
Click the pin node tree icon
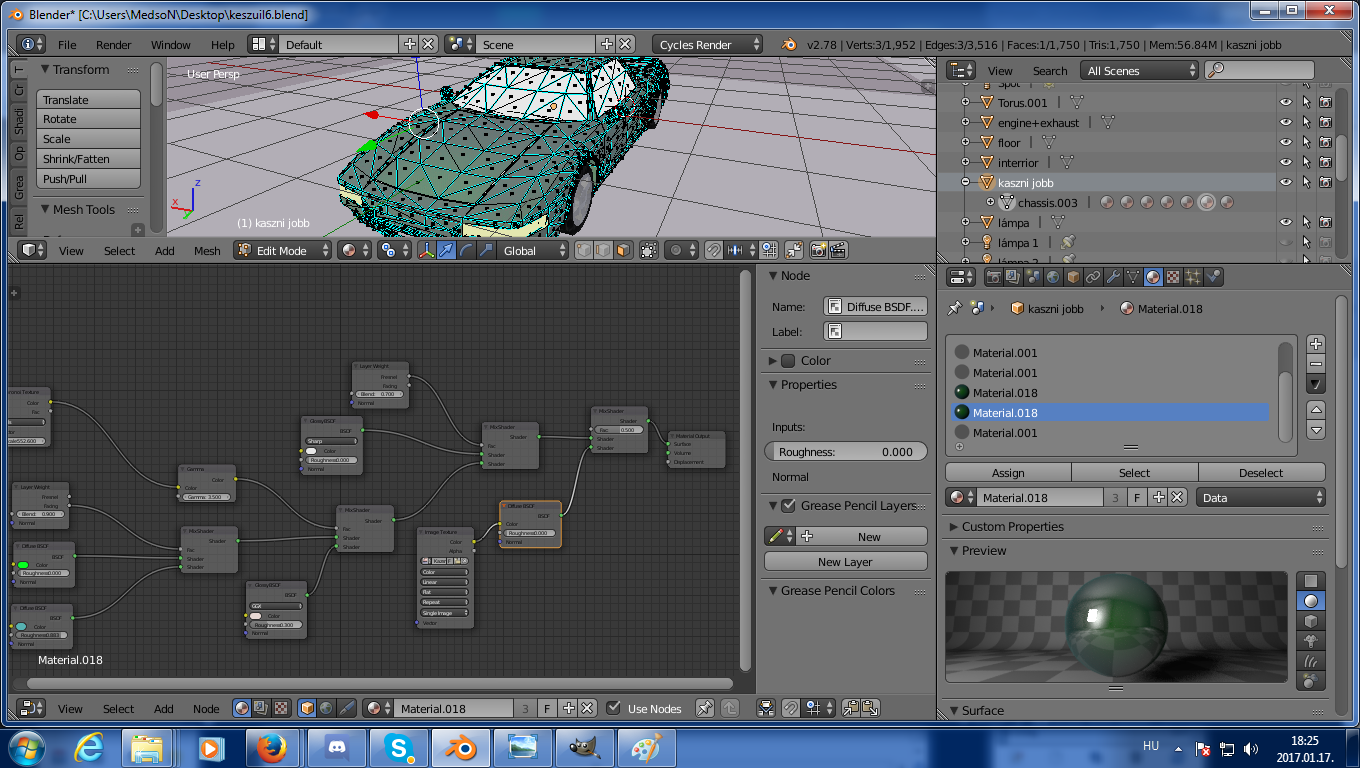(705, 708)
